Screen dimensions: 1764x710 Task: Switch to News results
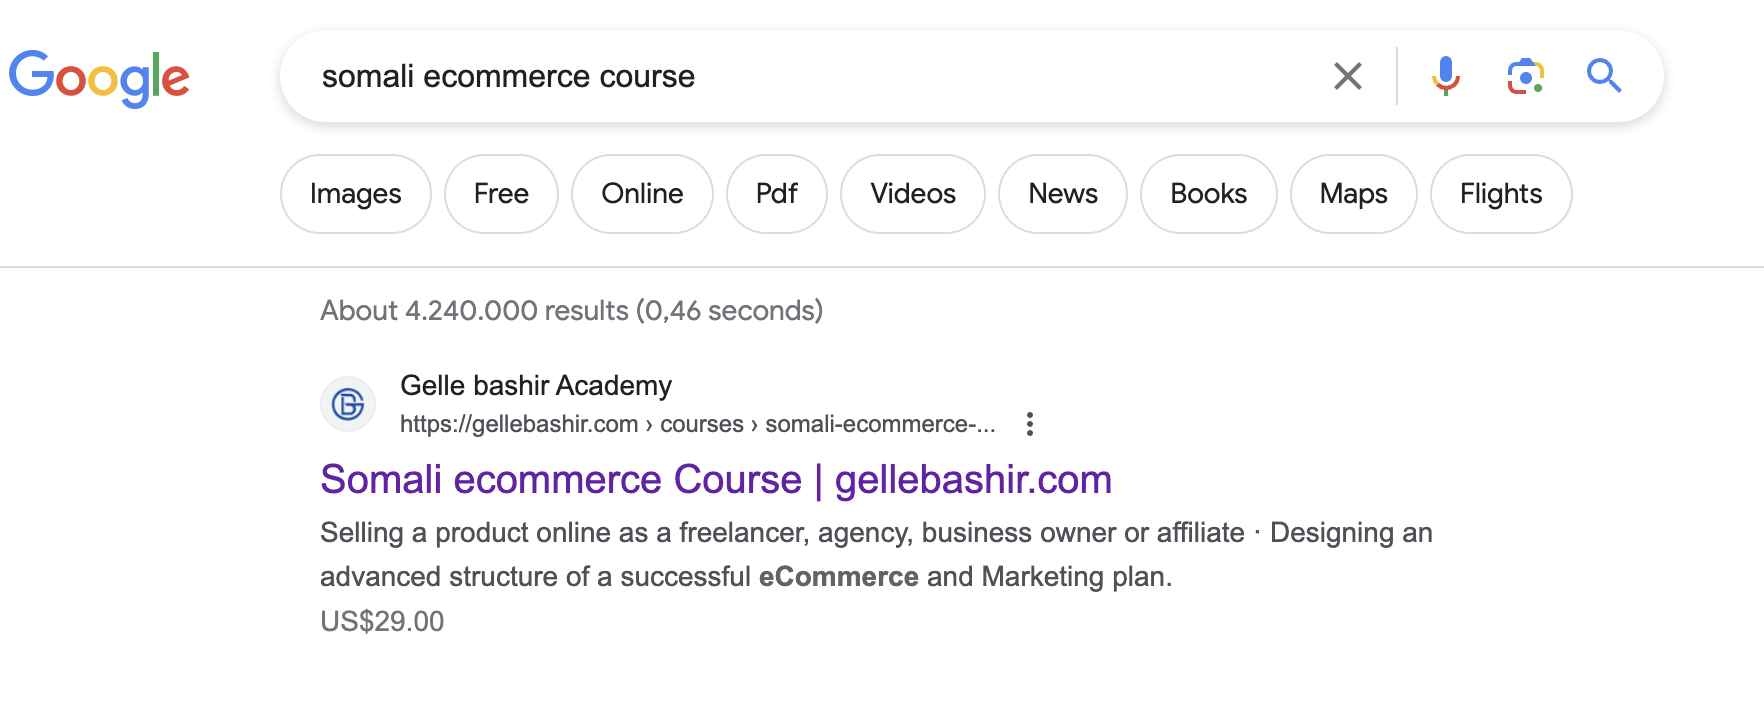coord(1062,194)
